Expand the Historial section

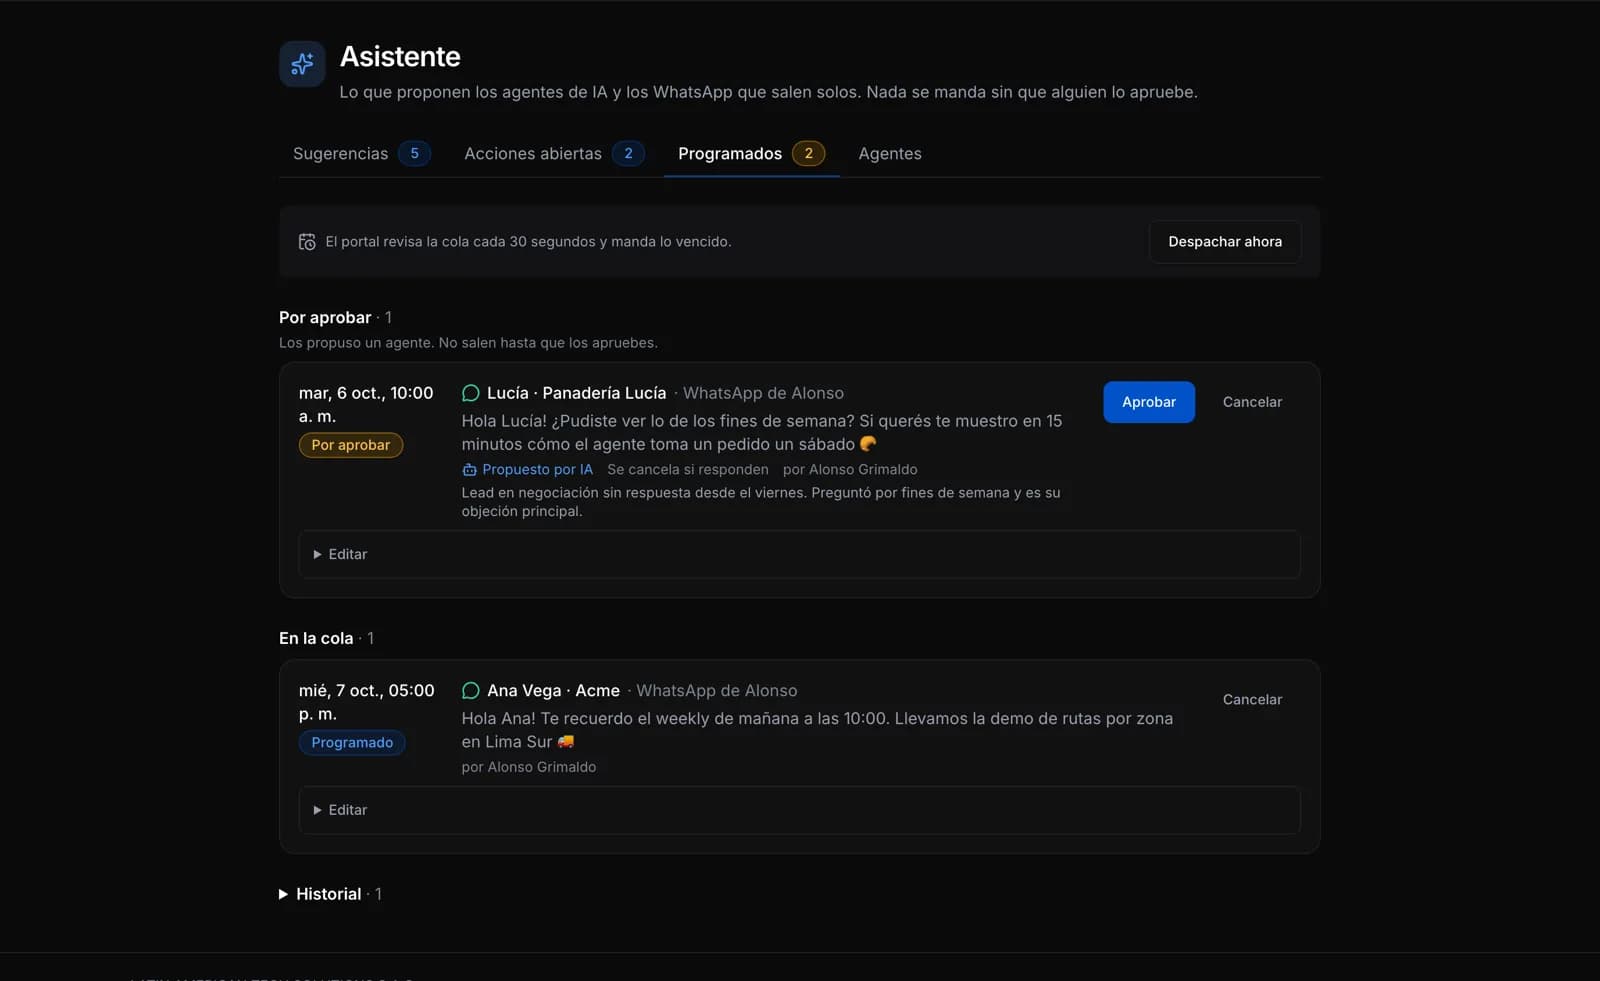click(330, 894)
